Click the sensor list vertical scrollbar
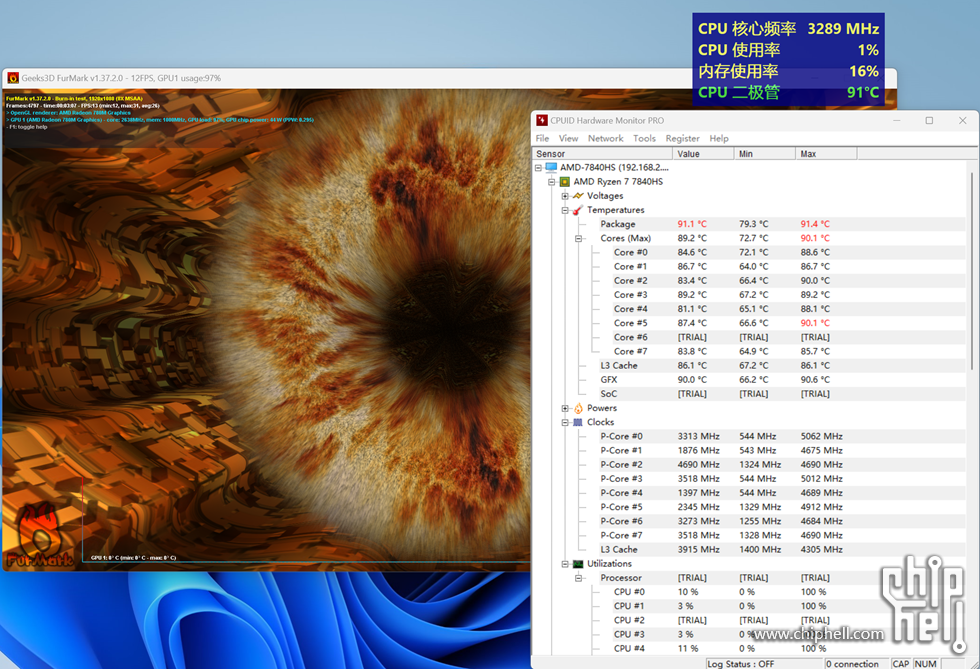Image resolution: width=980 pixels, height=669 pixels. [972, 269]
